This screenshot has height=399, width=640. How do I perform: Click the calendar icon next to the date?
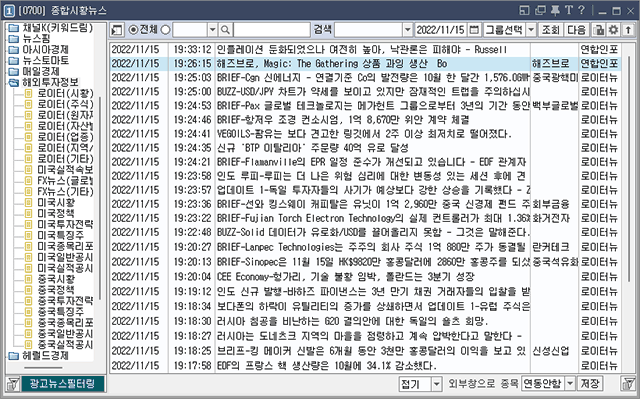pos(474,30)
